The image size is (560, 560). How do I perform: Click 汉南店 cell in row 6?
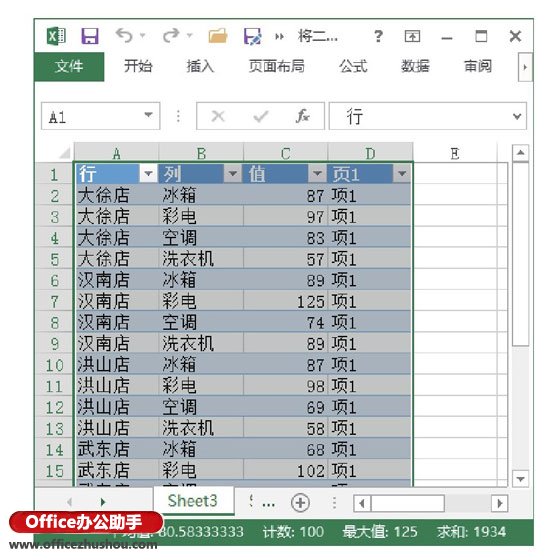click(116, 280)
